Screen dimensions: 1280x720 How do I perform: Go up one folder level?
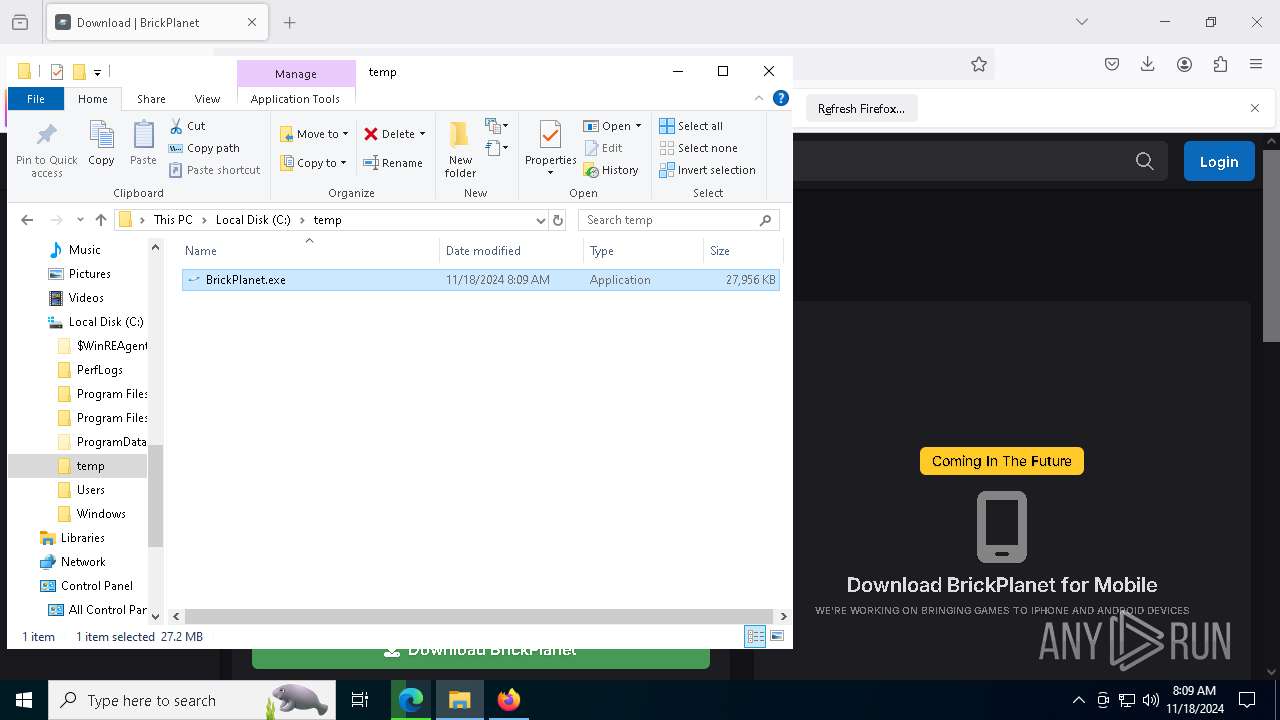click(x=100, y=220)
